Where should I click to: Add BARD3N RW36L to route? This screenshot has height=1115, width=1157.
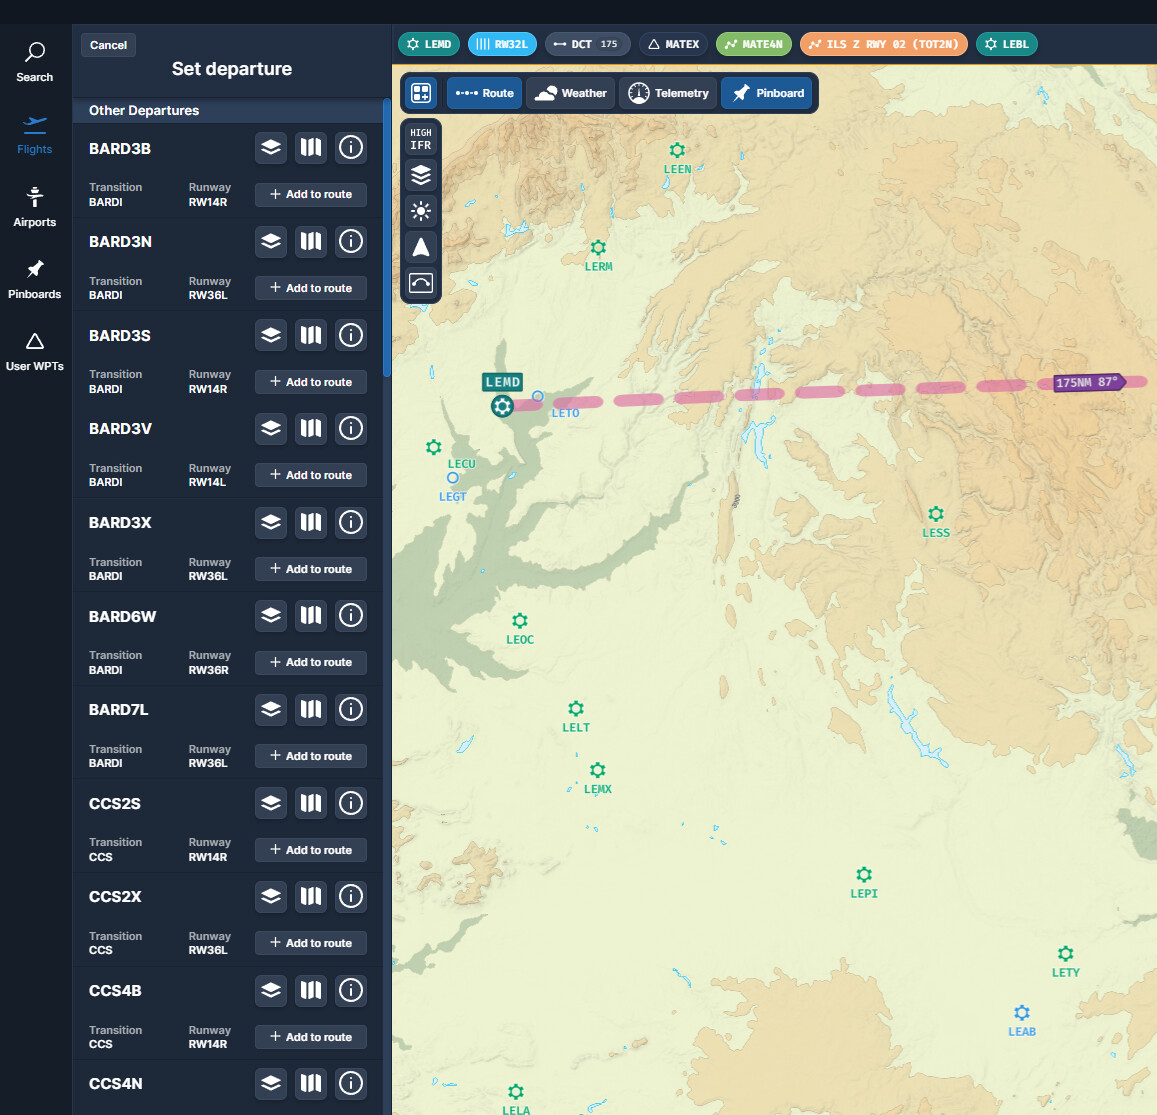(311, 288)
